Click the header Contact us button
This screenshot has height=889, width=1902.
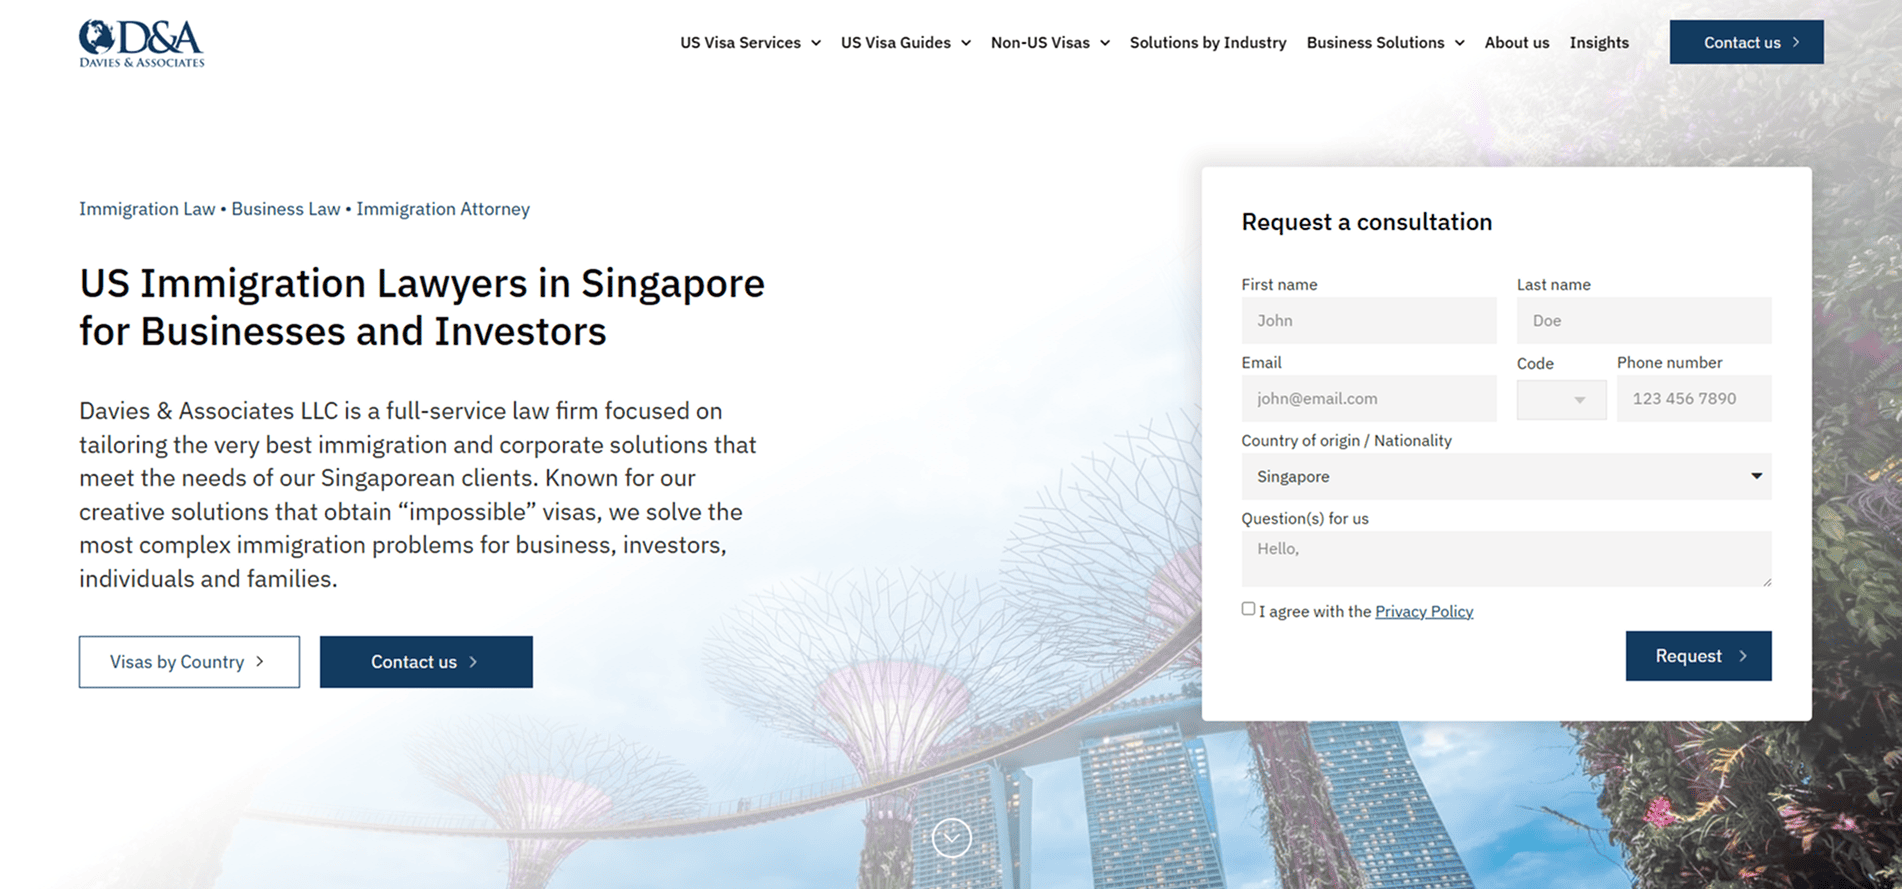1745,43
